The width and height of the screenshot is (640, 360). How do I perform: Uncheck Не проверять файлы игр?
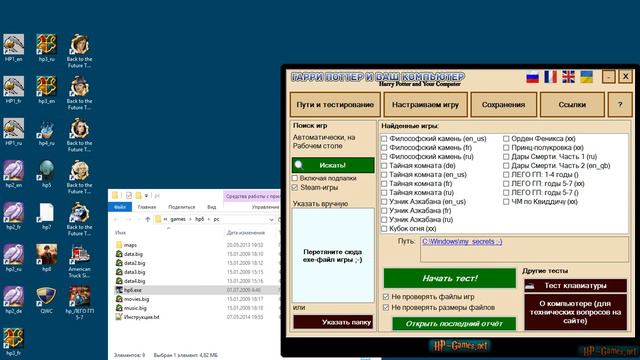click(x=386, y=297)
